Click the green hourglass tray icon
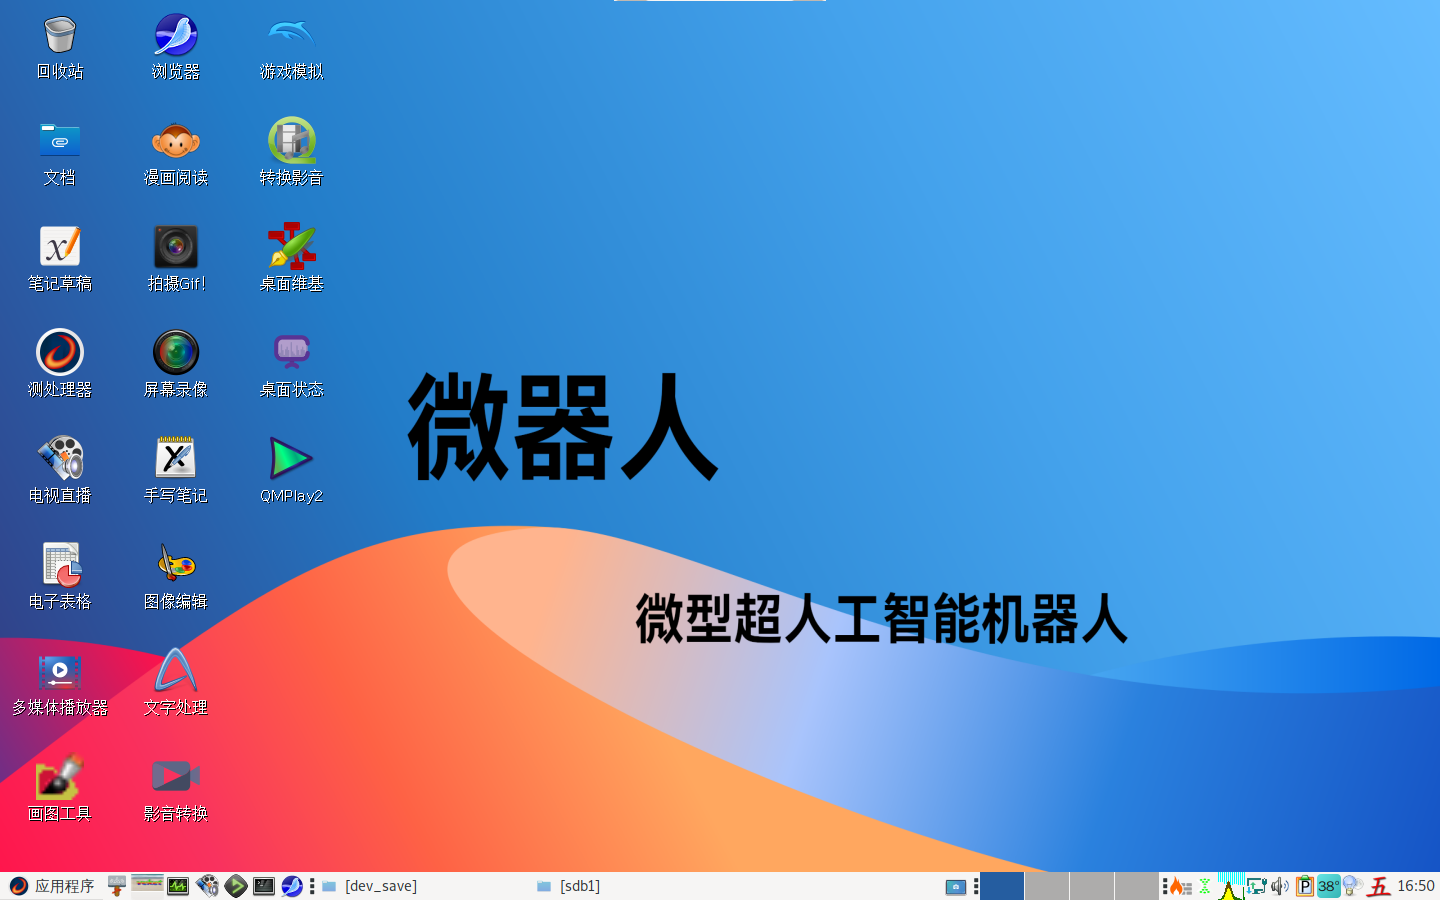Viewport: 1440px width, 900px height. tap(1205, 886)
